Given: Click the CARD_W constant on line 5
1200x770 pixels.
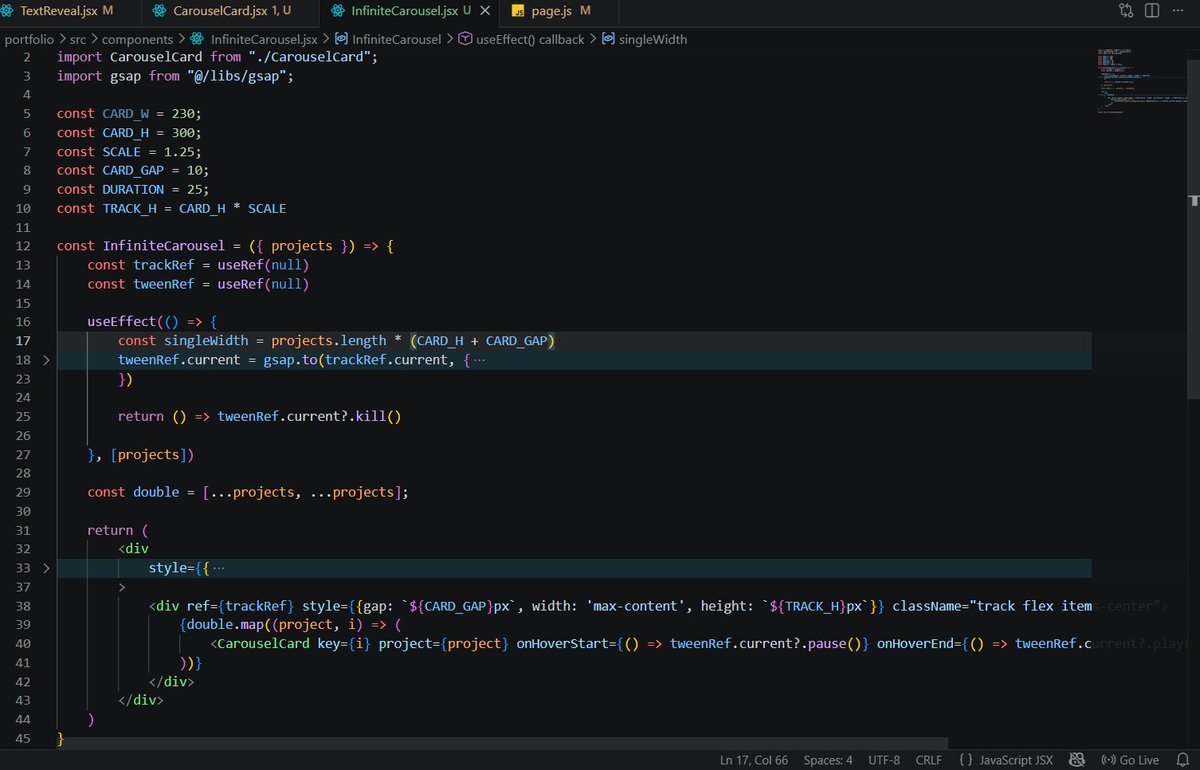Looking at the screenshot, I should click(125, 114).
